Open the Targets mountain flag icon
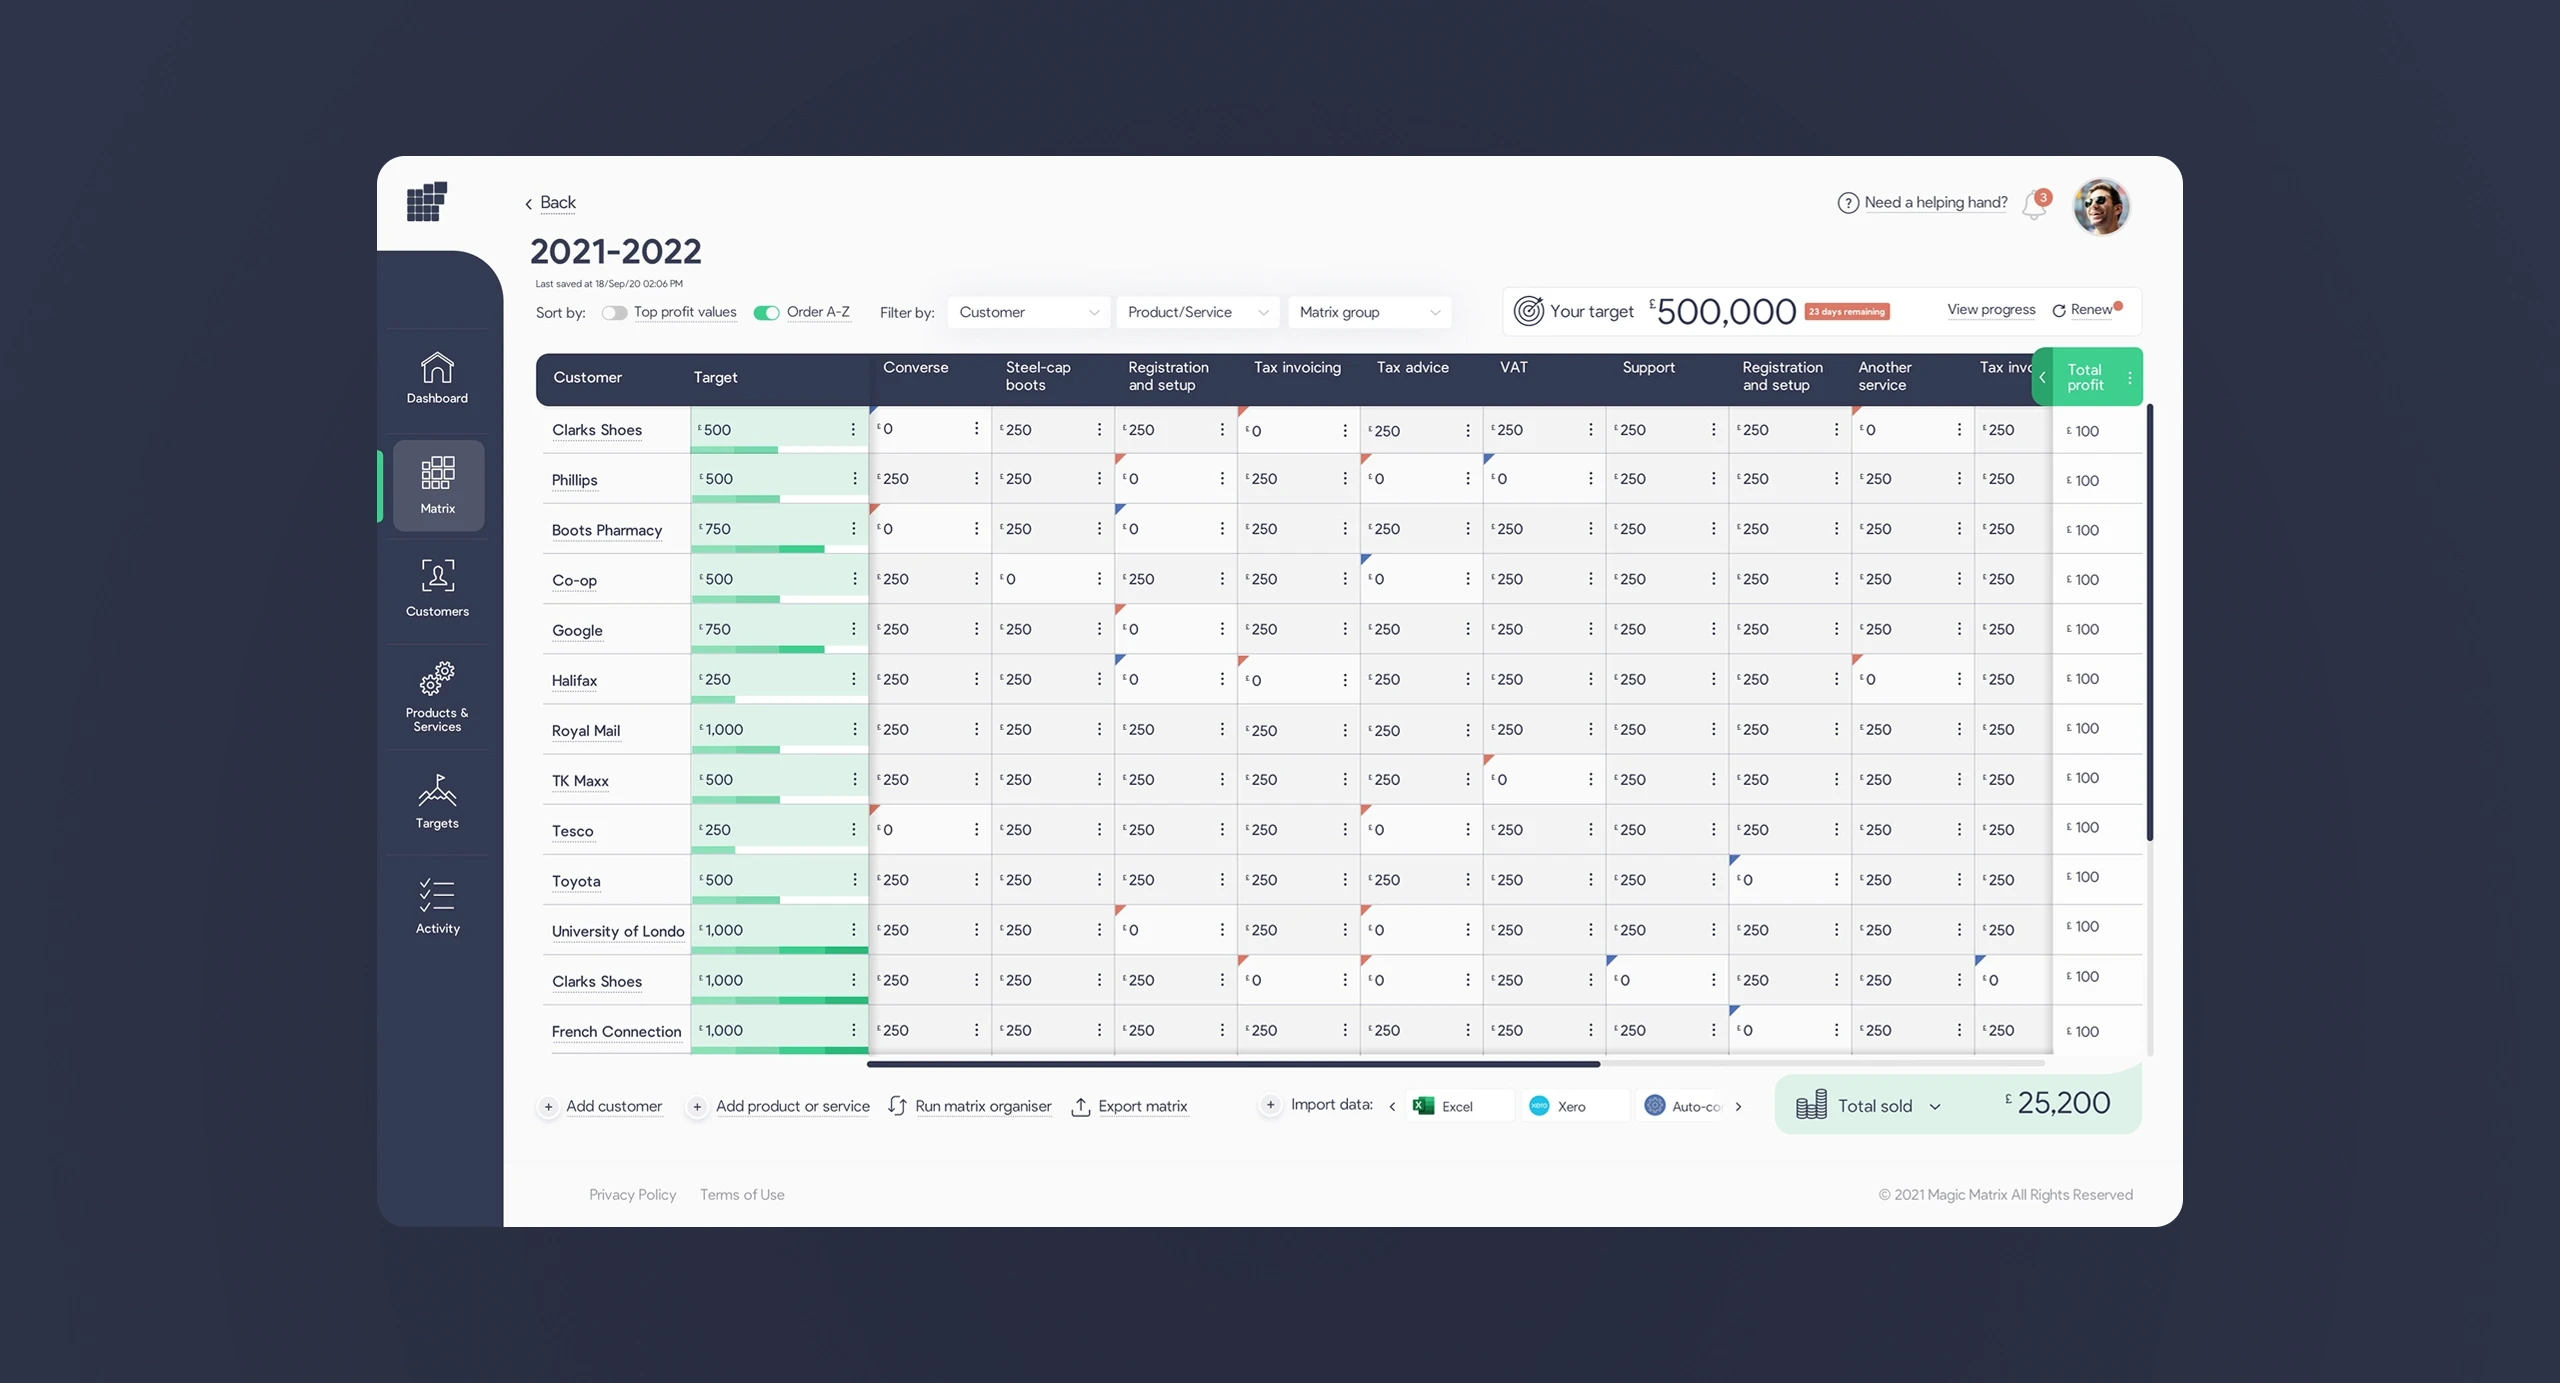Viewport: 2560px width, 1383px height. (437, 790)
